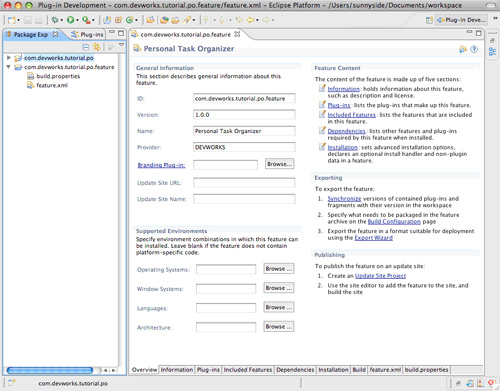Click Browse for Architecture
500x391 pixels.
click(279, 327)
